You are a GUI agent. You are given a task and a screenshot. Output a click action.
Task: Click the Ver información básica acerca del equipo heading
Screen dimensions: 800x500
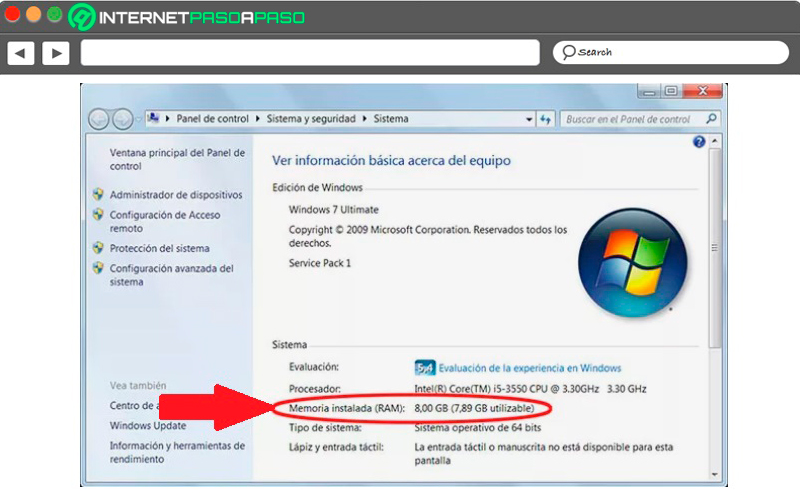[x=391, y=161]
